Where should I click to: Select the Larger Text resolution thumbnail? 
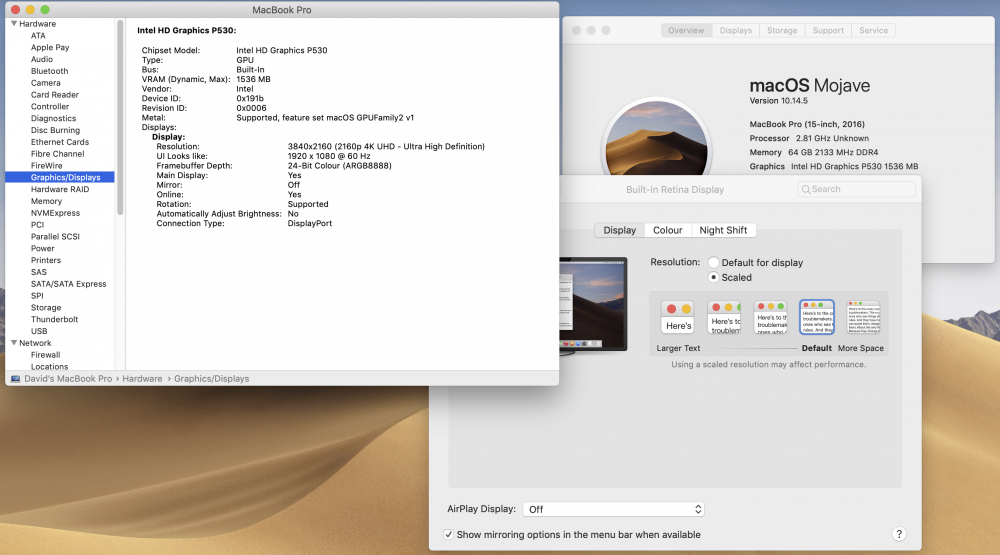pos(677,317)
